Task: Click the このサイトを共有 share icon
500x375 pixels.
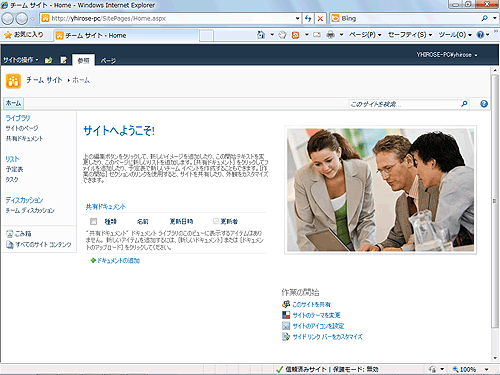Action: click(x=286, y=304)
